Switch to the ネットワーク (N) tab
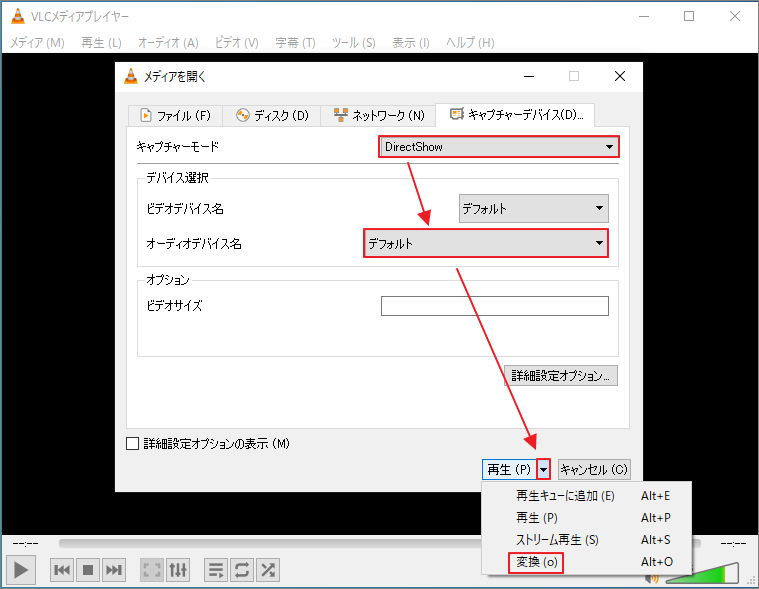This screenshot has width=759, height=589. [378, 115]
